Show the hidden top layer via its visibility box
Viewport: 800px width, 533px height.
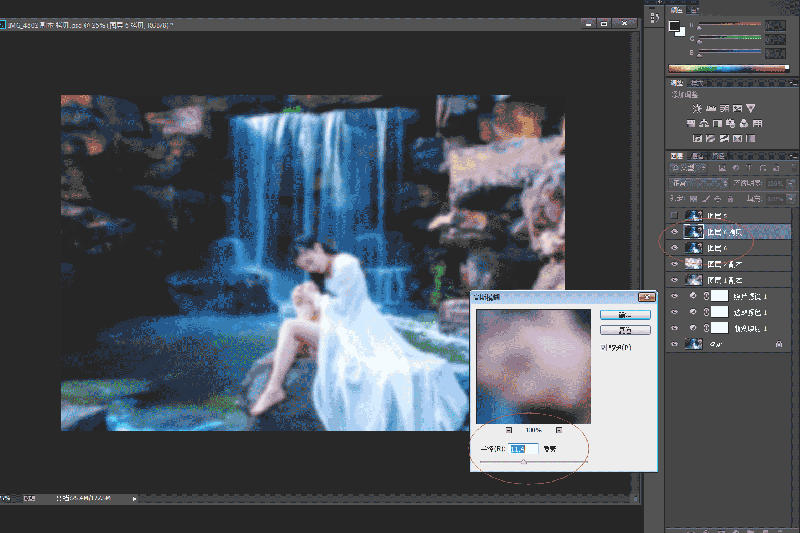[x=674, y=216]
